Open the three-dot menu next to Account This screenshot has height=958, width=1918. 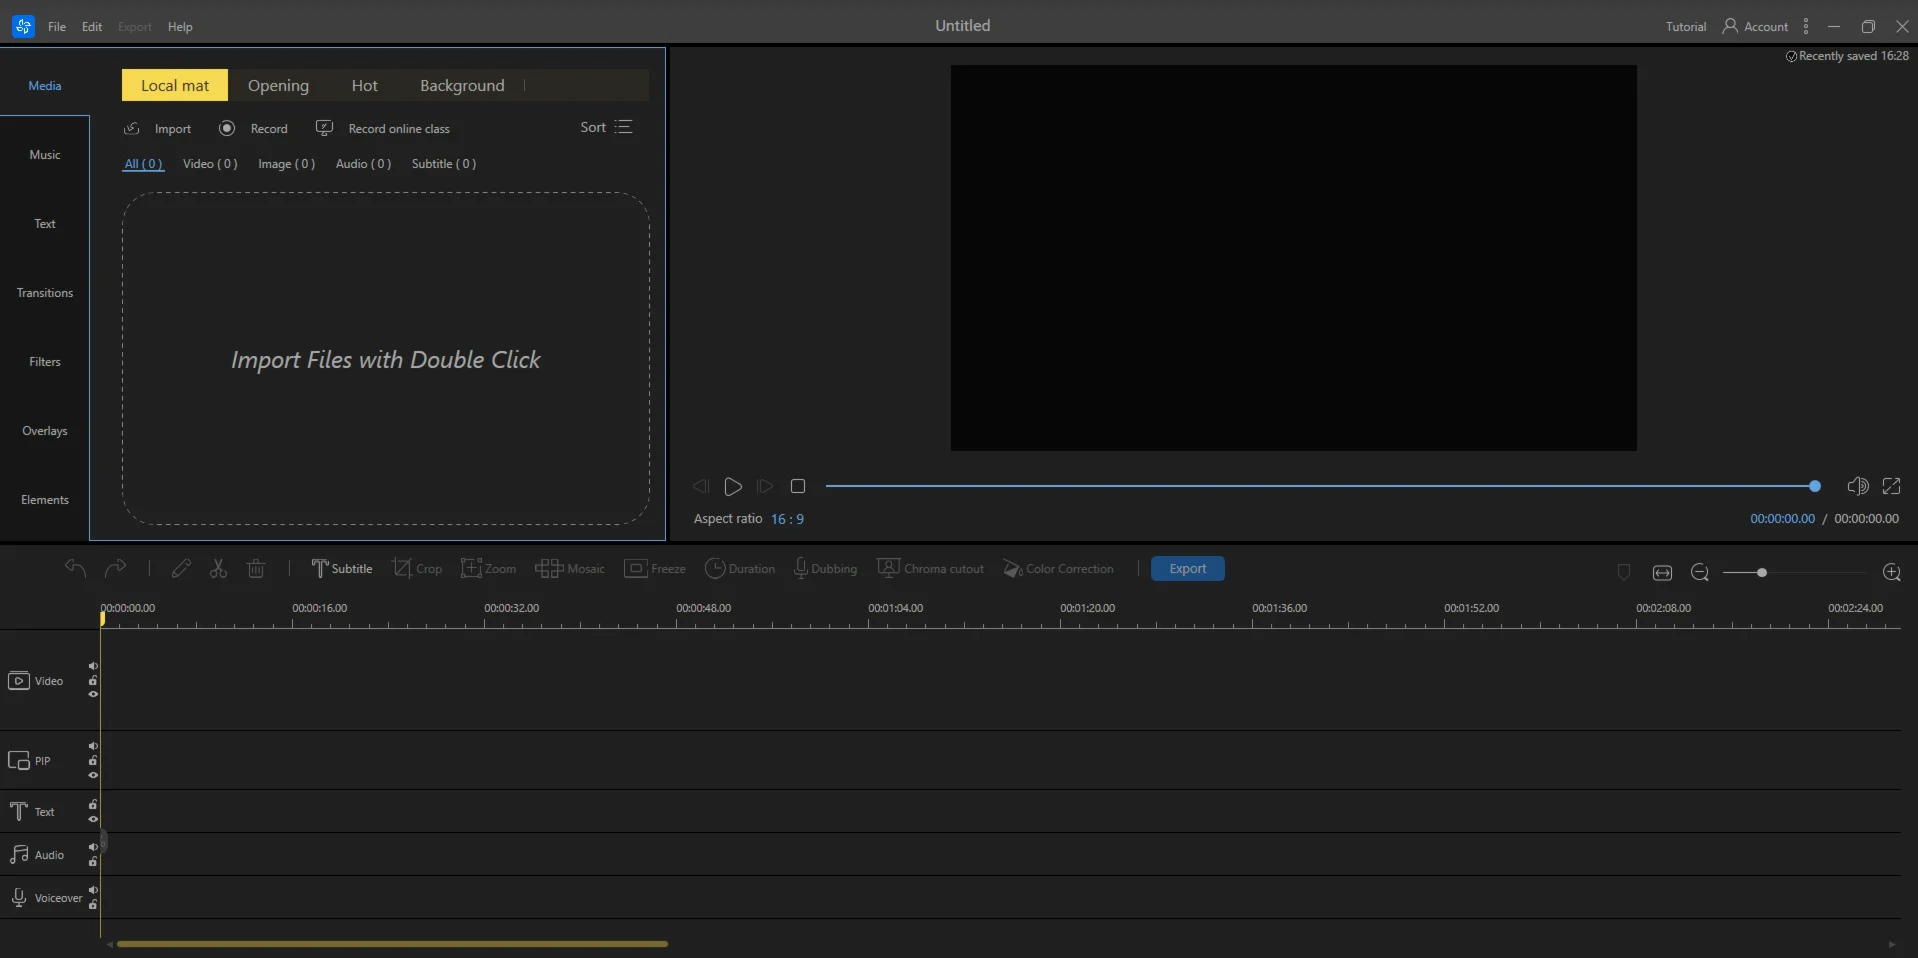tap(1806, 26)
